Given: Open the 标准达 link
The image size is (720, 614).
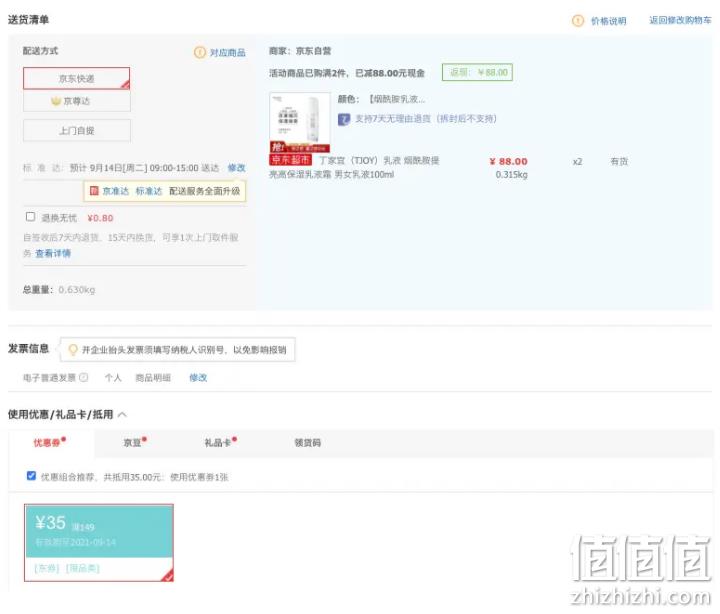Looking at the screenshot, I should coord(149,191).
